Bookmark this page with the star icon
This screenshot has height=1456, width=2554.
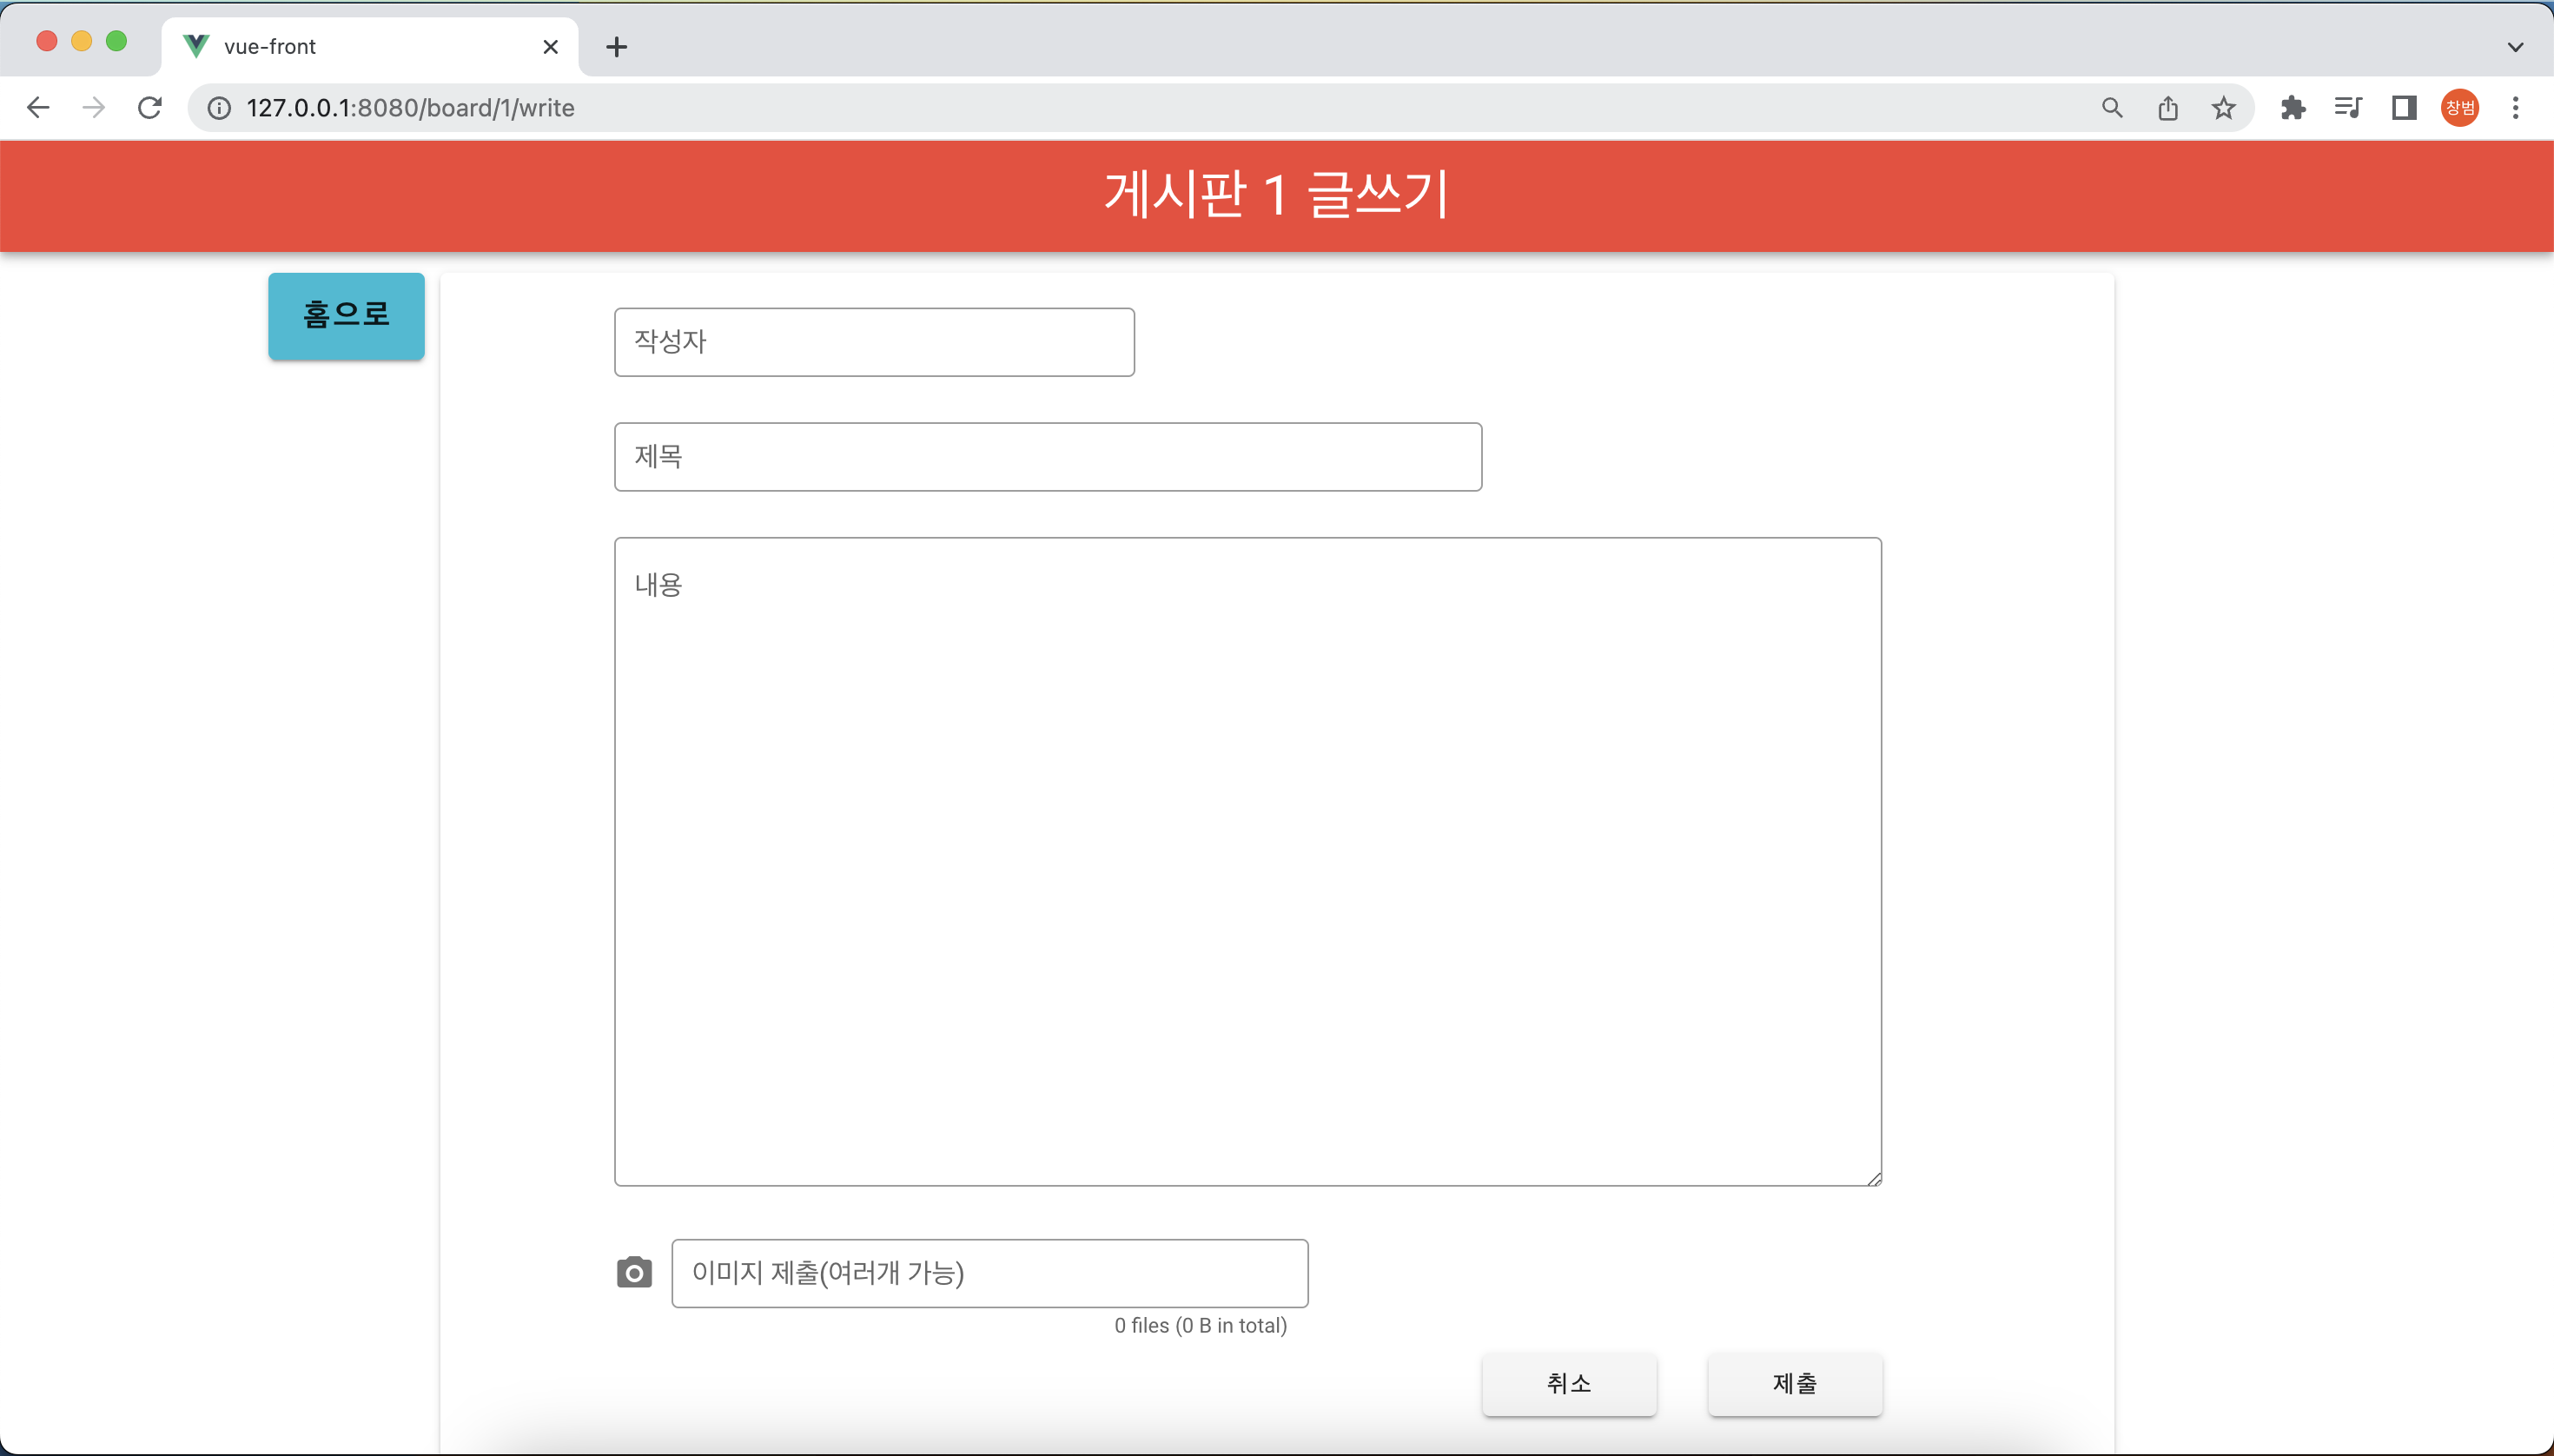tap(2222, 108)
